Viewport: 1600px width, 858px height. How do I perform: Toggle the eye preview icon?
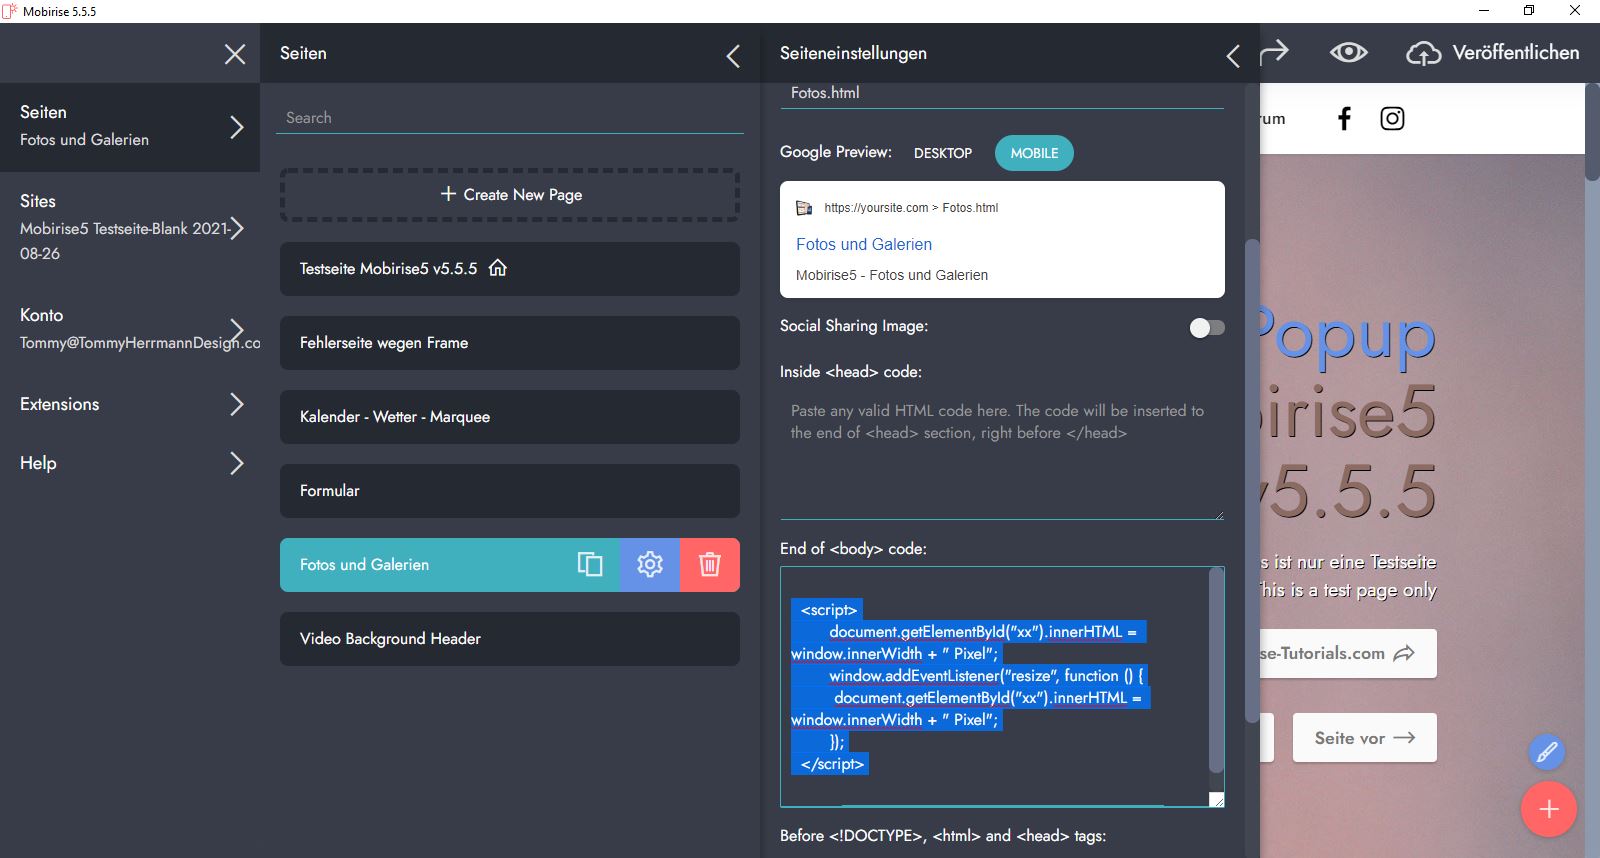(1348, 52)
